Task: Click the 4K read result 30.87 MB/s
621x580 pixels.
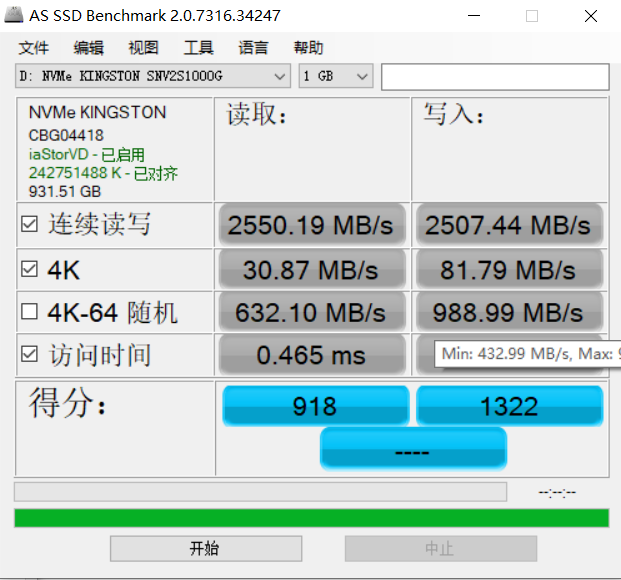Action: [312, 270]
